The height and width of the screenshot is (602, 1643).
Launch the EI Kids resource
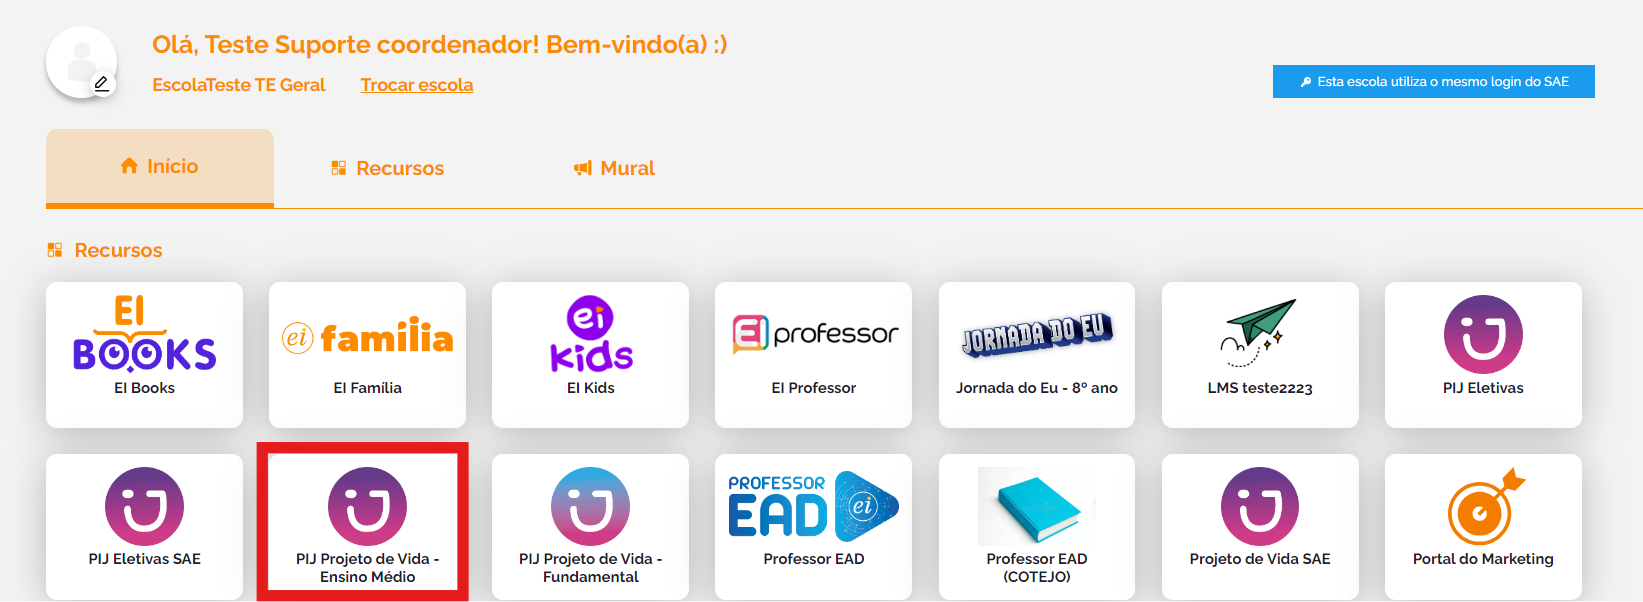click(590, 355)
